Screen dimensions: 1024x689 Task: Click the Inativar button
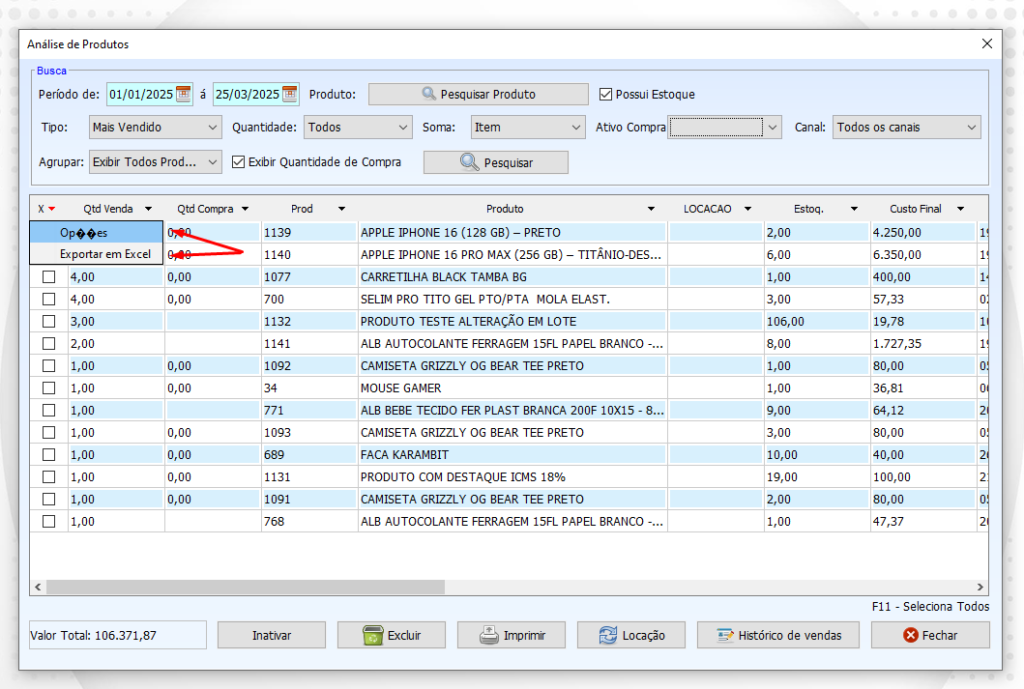(272, 635)
